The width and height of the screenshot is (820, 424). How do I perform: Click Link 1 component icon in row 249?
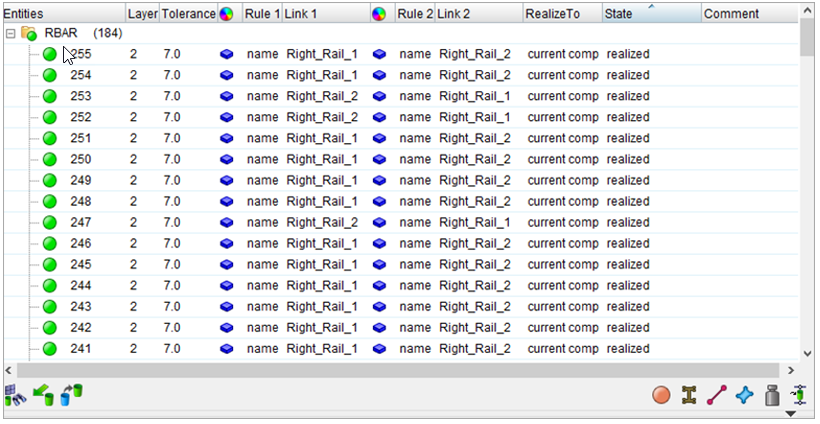point(226,180)
